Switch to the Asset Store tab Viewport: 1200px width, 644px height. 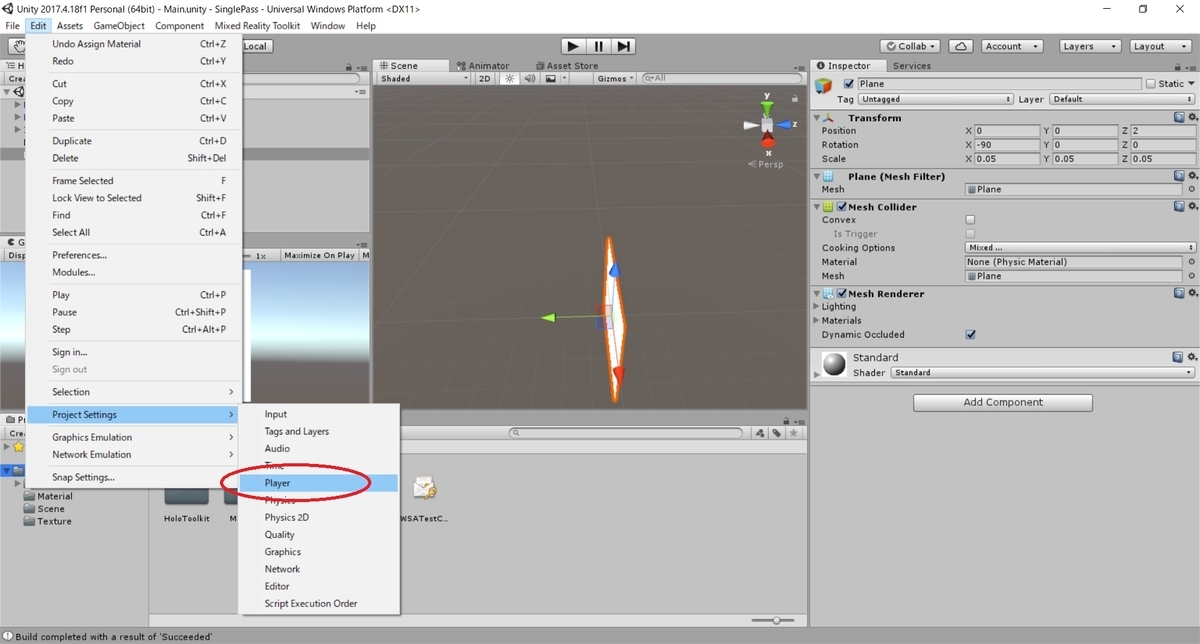[565, 66]
